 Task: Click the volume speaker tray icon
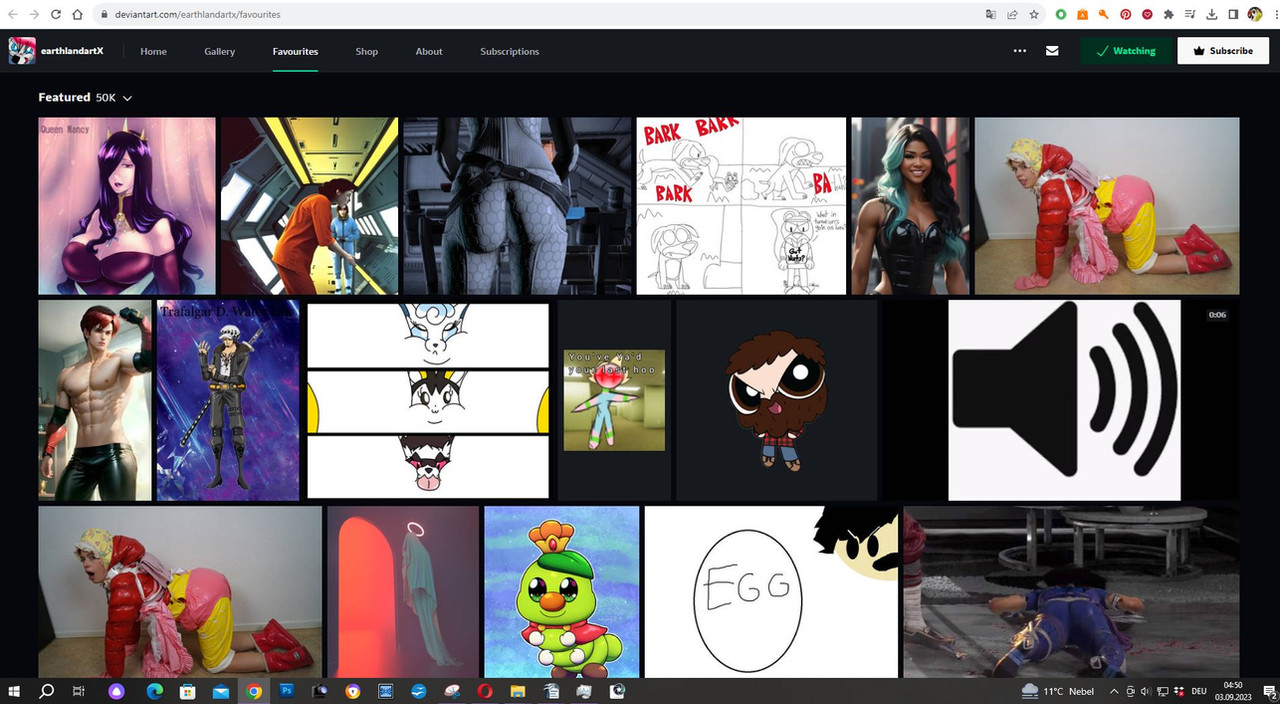click(x=1146, y=691)
